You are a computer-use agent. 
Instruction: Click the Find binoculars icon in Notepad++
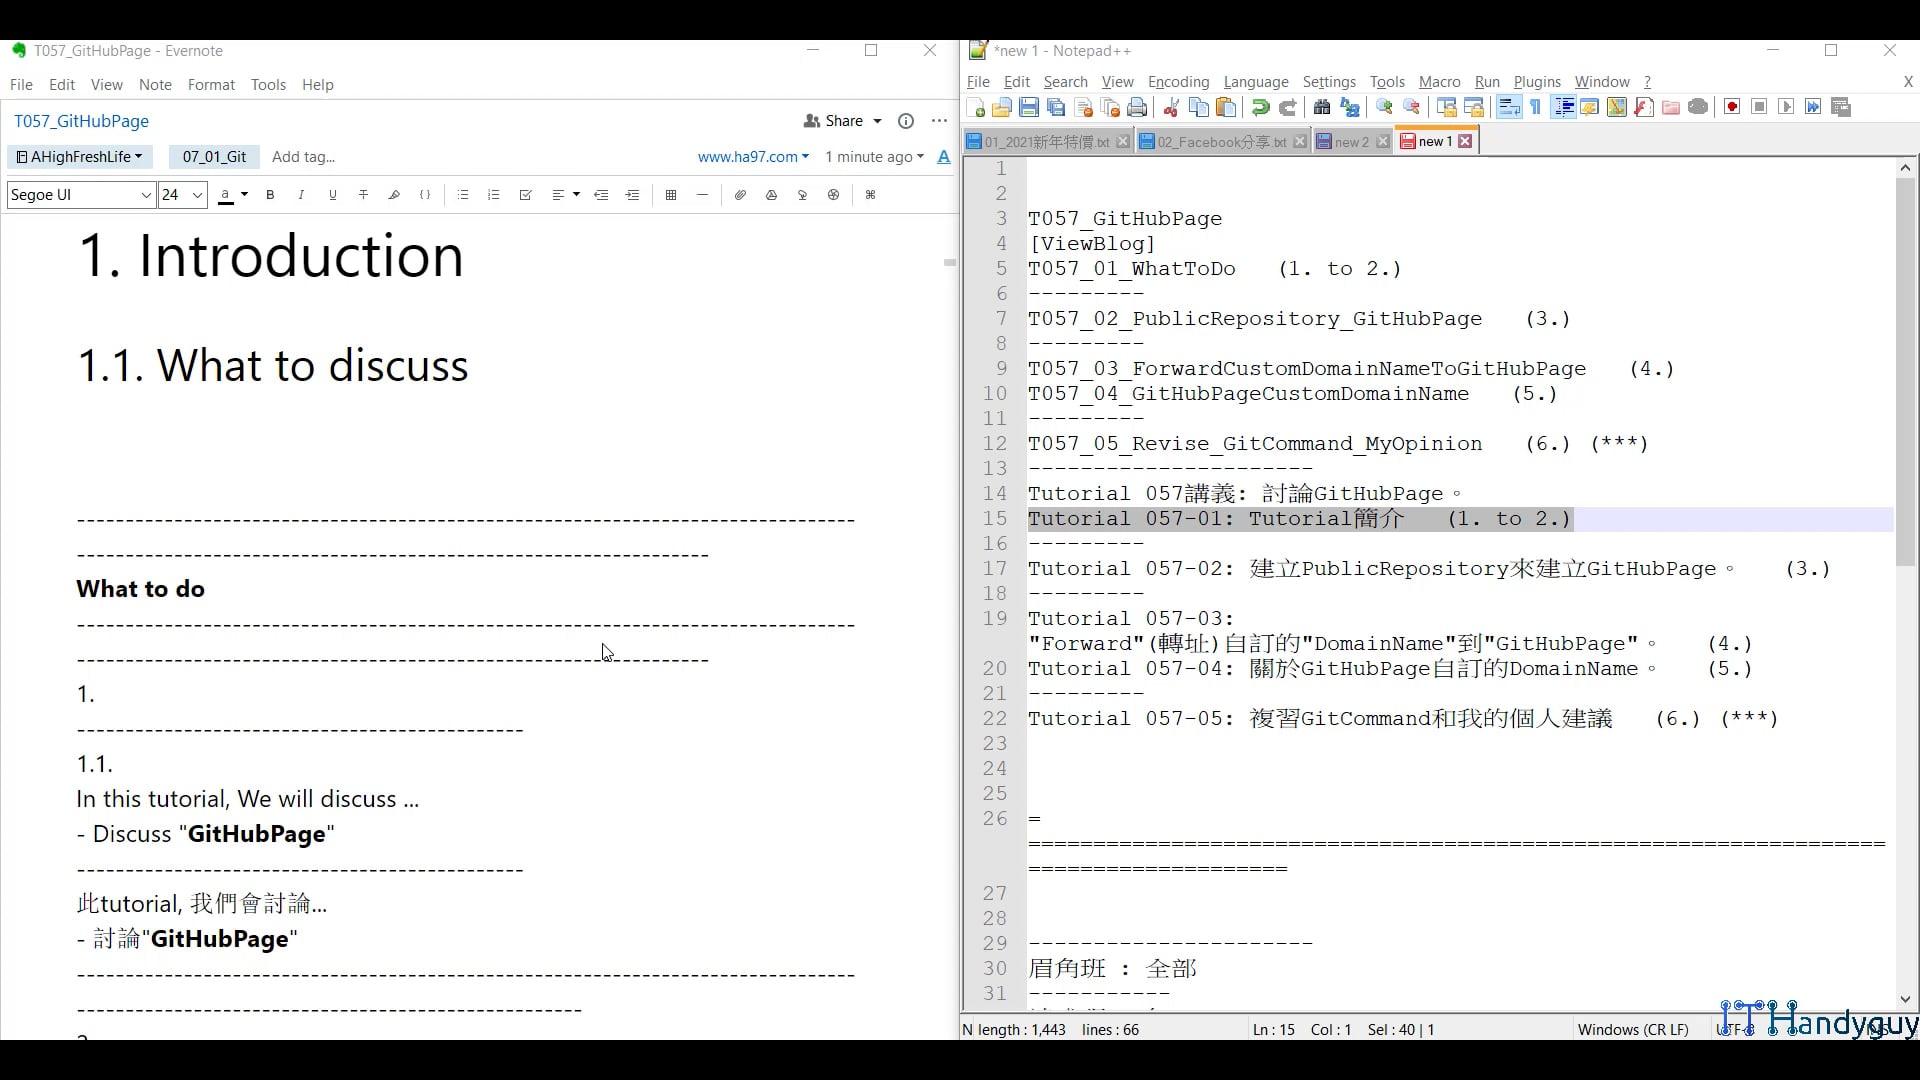click(1321, 107)
